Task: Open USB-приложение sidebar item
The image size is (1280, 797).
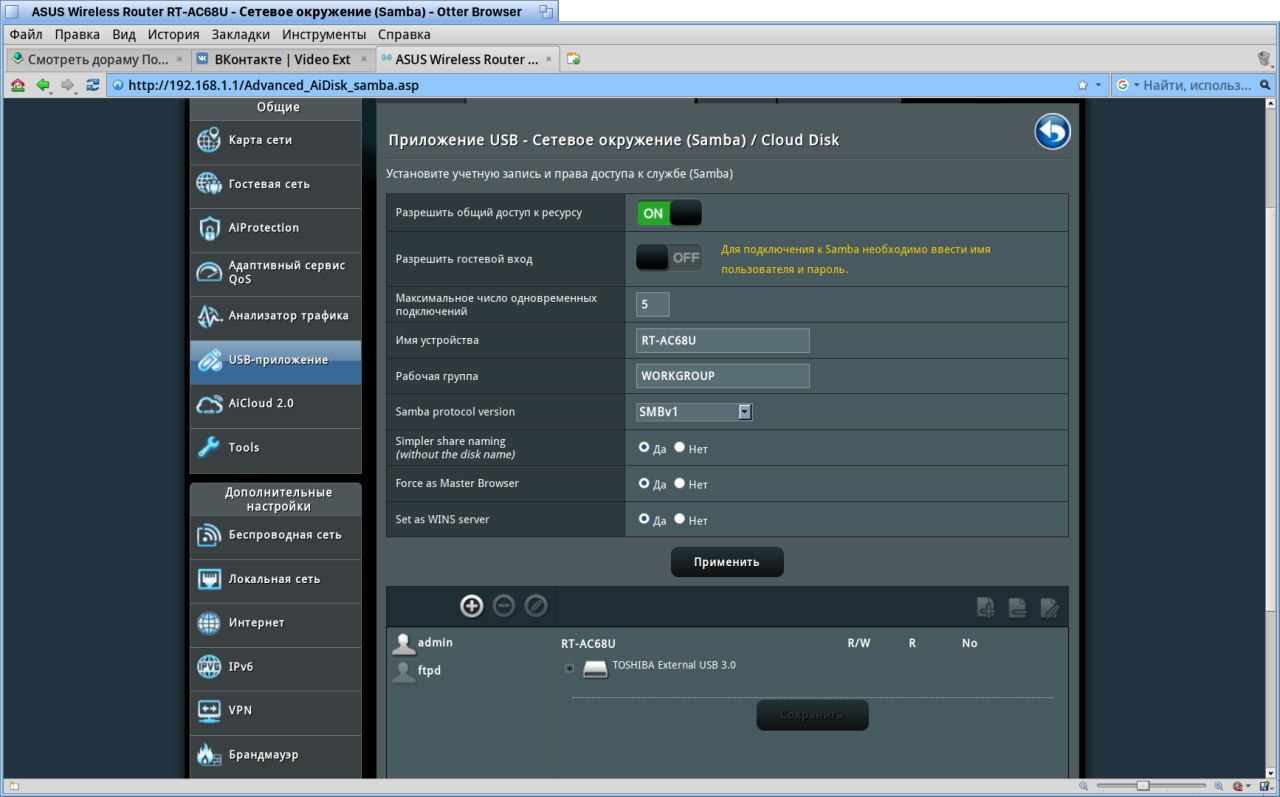Action: tap(275, 361)
